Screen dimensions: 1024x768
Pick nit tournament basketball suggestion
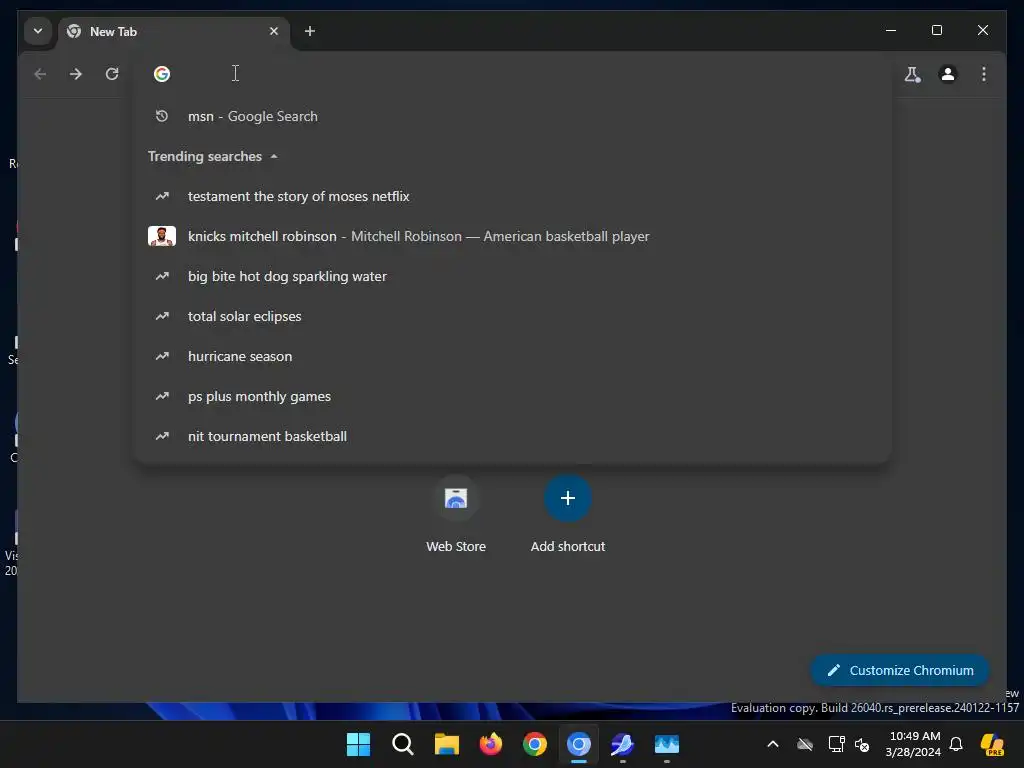(513, 436)
